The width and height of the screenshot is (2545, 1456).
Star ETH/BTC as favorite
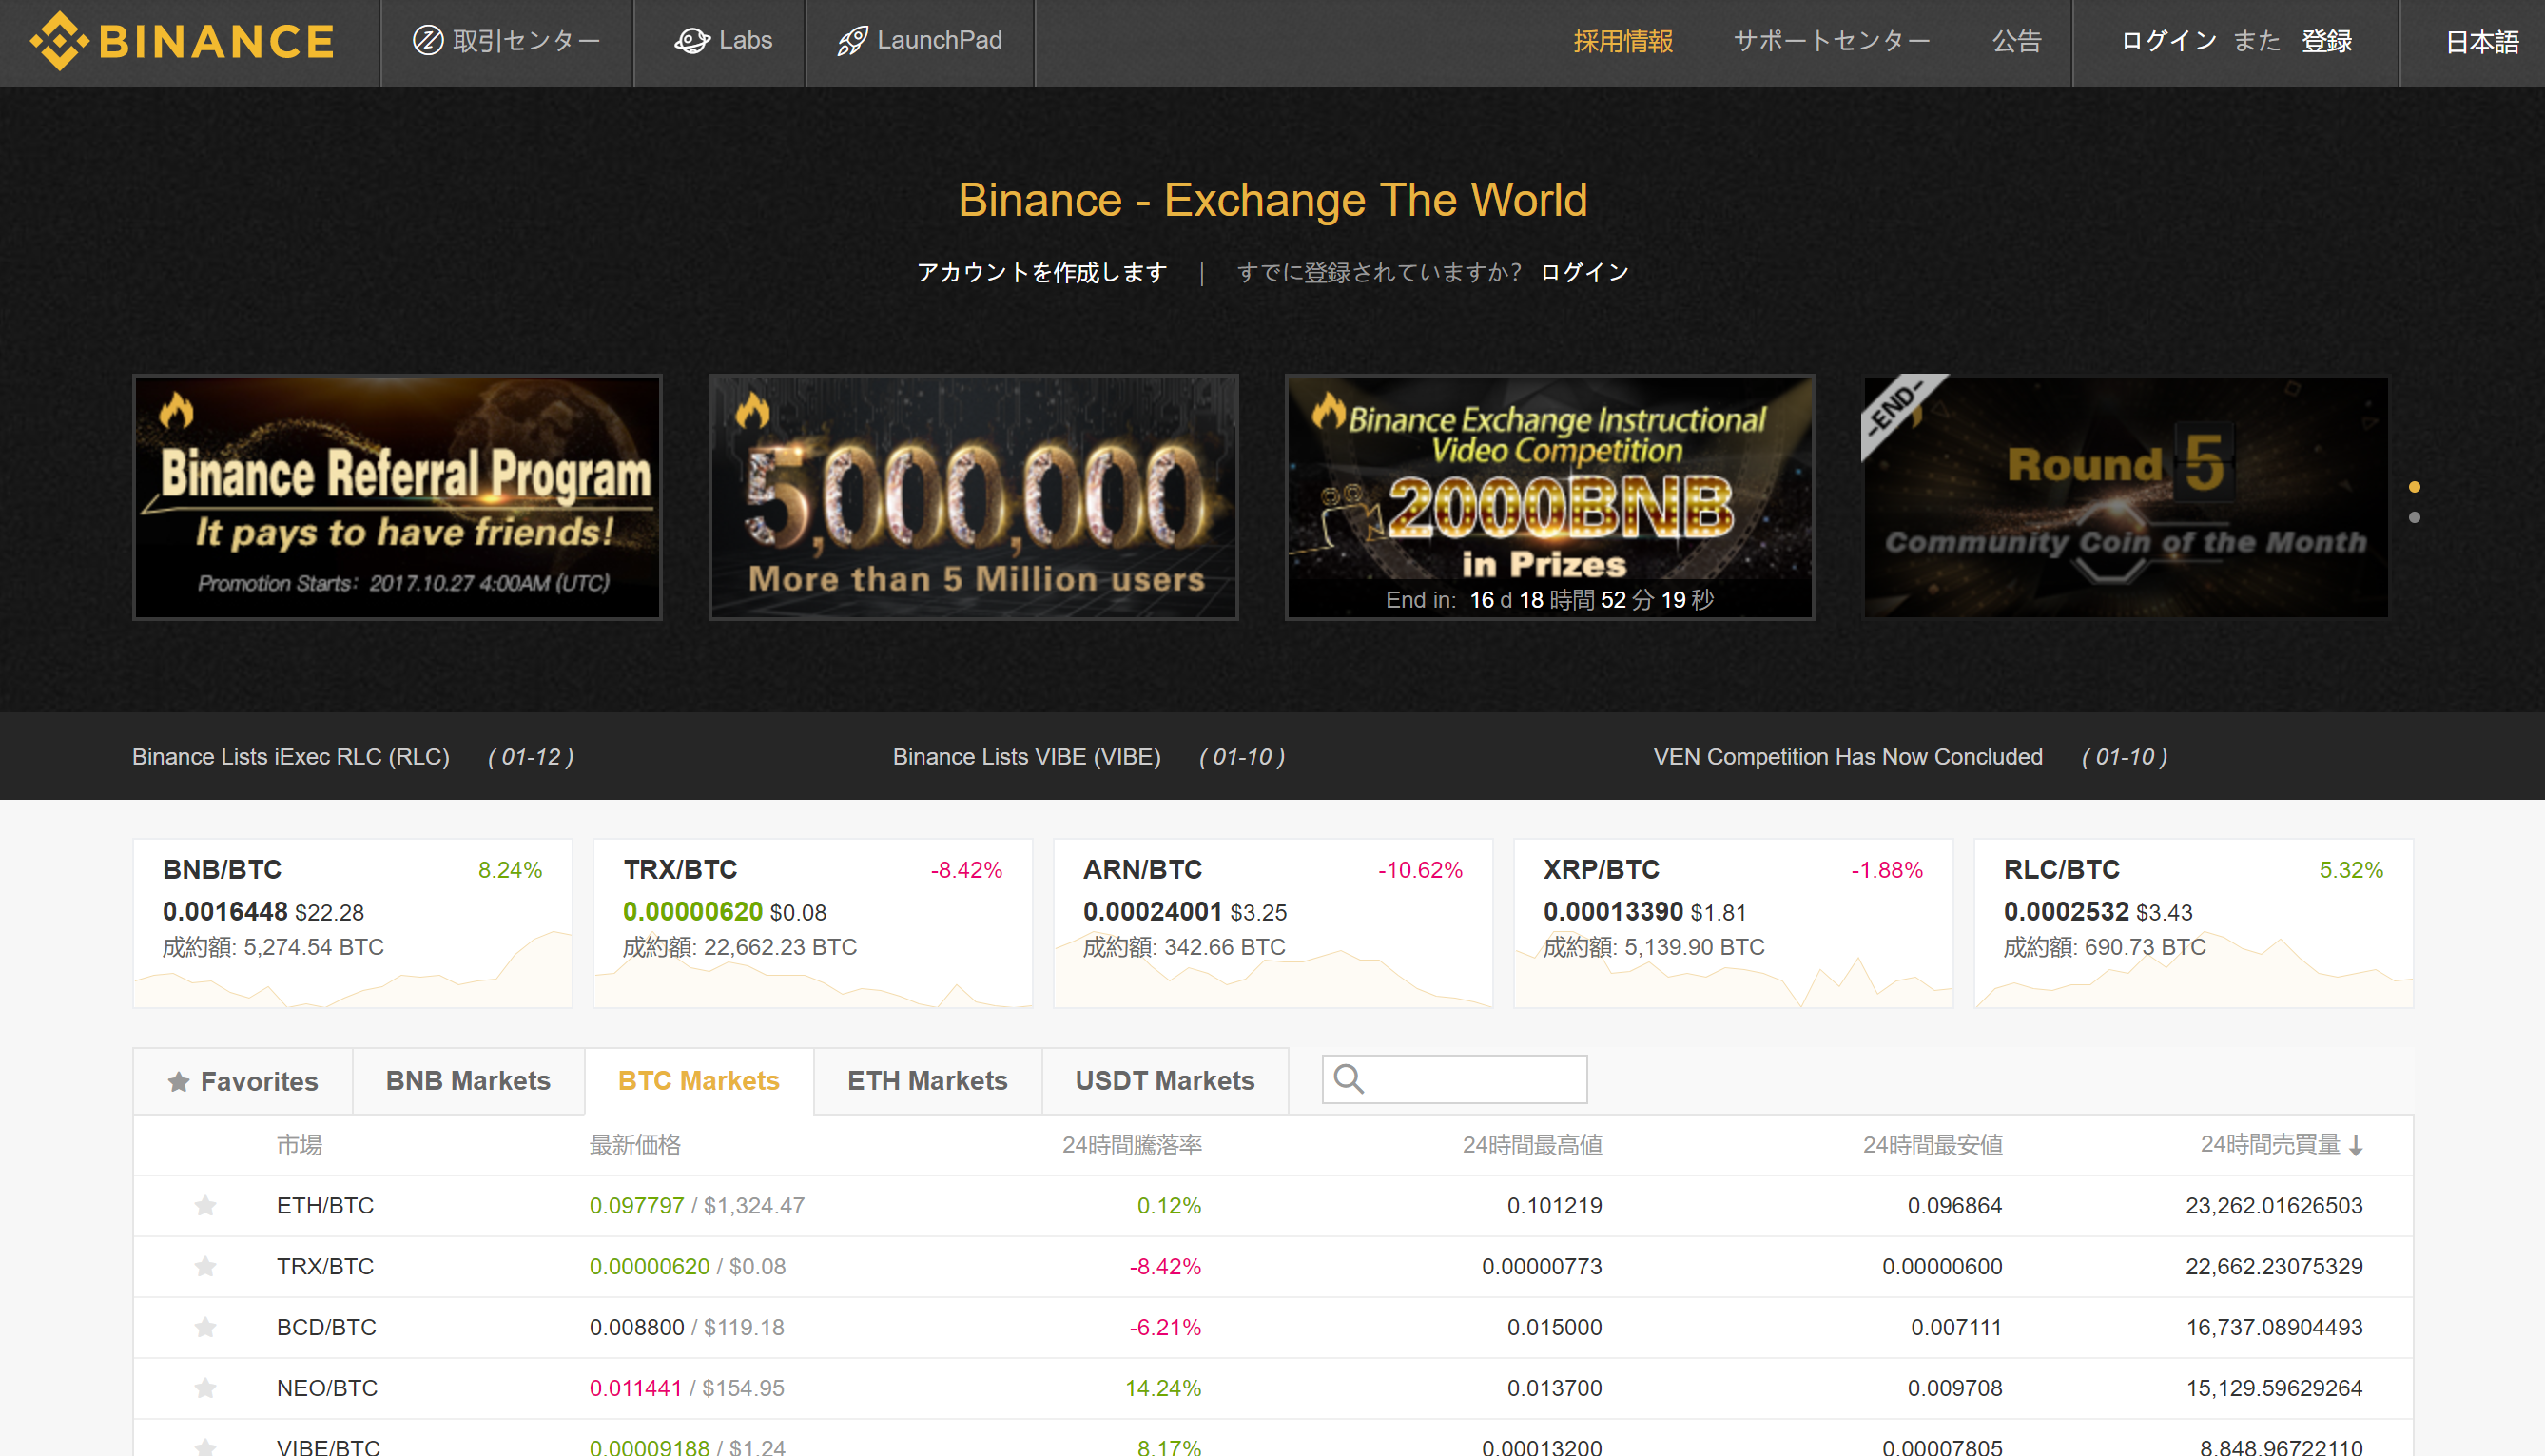(x=205, y=1206)
